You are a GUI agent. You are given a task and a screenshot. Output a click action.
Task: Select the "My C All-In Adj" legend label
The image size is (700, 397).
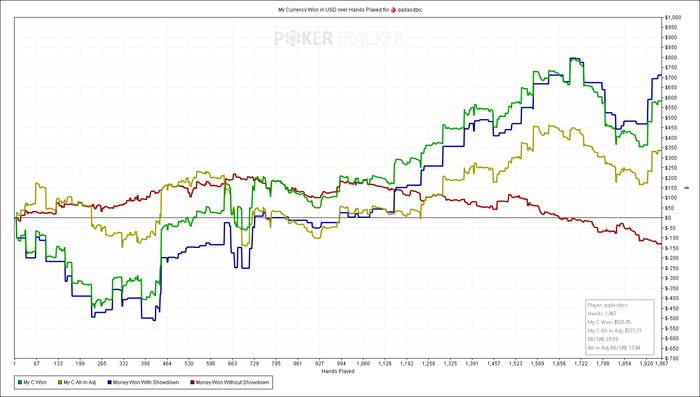80,382
